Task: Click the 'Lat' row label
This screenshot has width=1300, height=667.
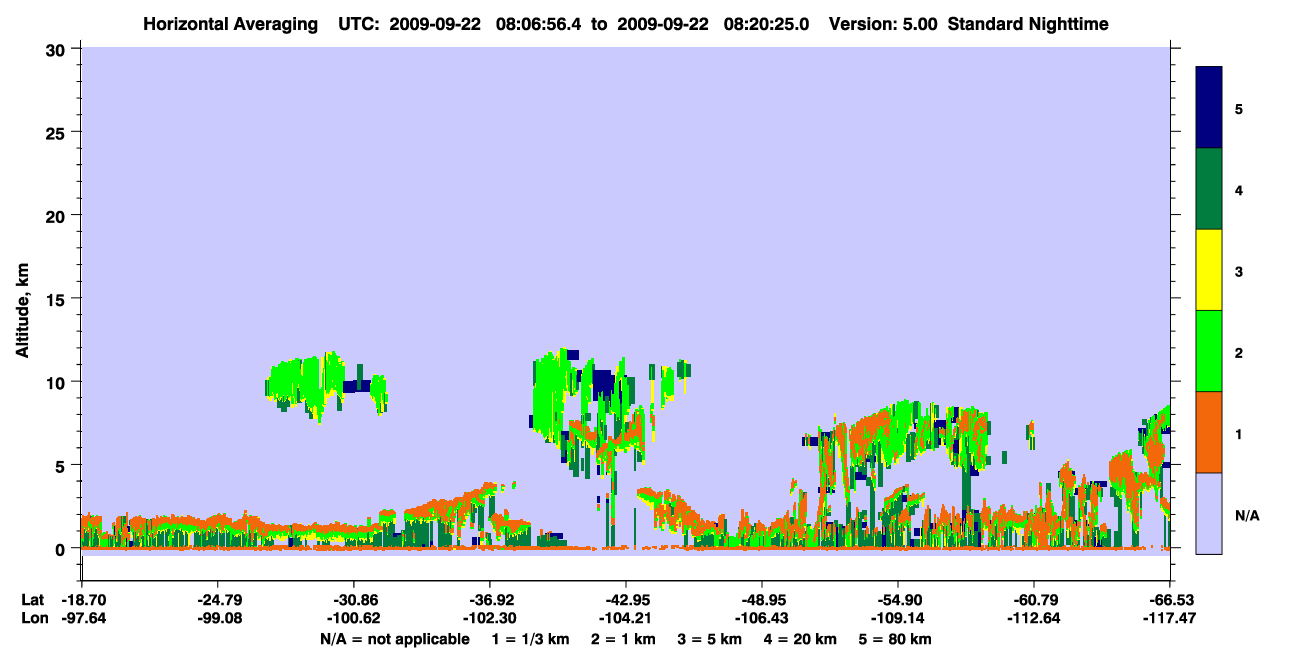Action: coord(32,600)
